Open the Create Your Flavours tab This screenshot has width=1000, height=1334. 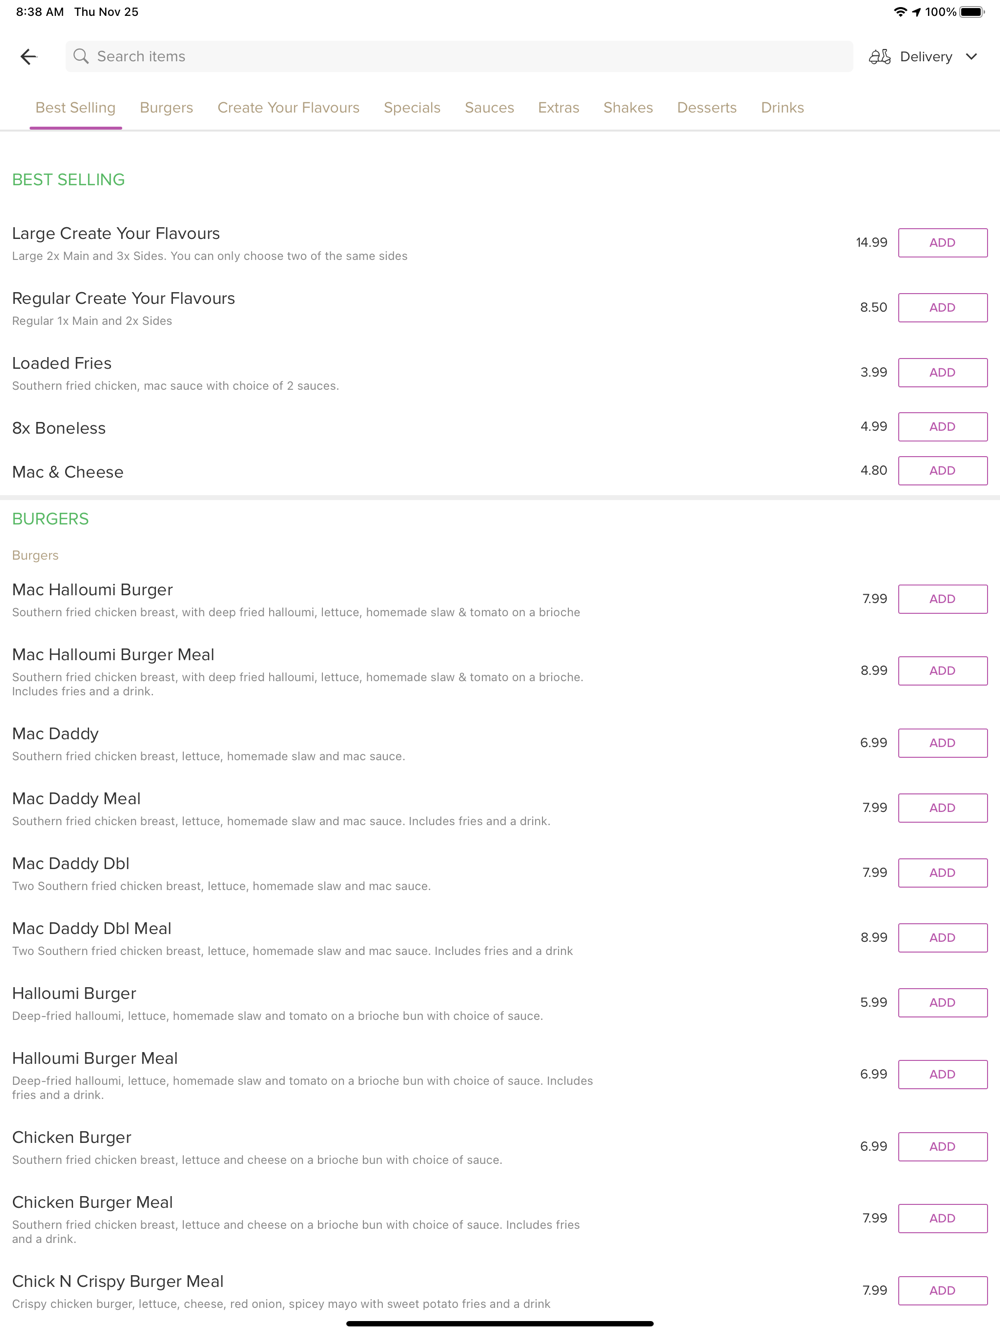[288, 108]
